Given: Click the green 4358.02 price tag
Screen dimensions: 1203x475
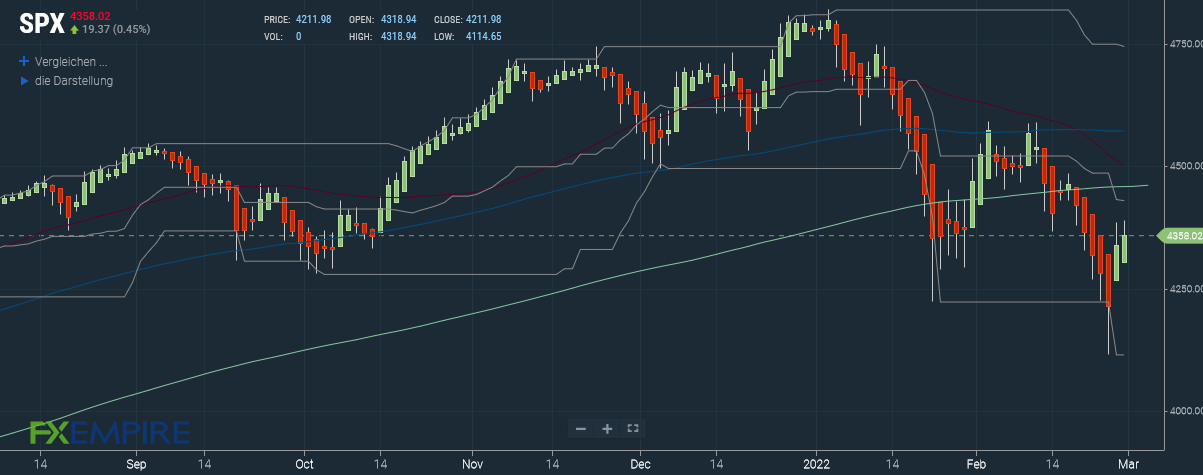Looking at the screenshot, I should [x=1180, y=236].
